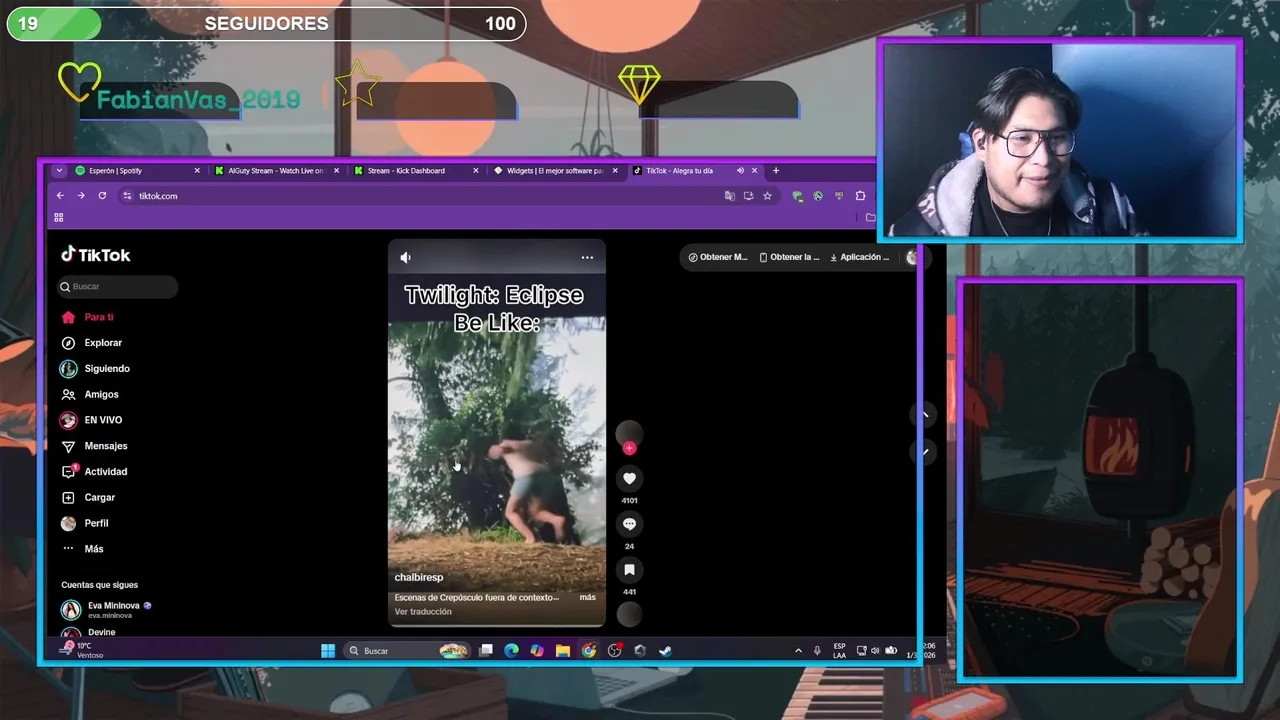Open the bookmarks folder icon at bar's right

click(870, 217)
